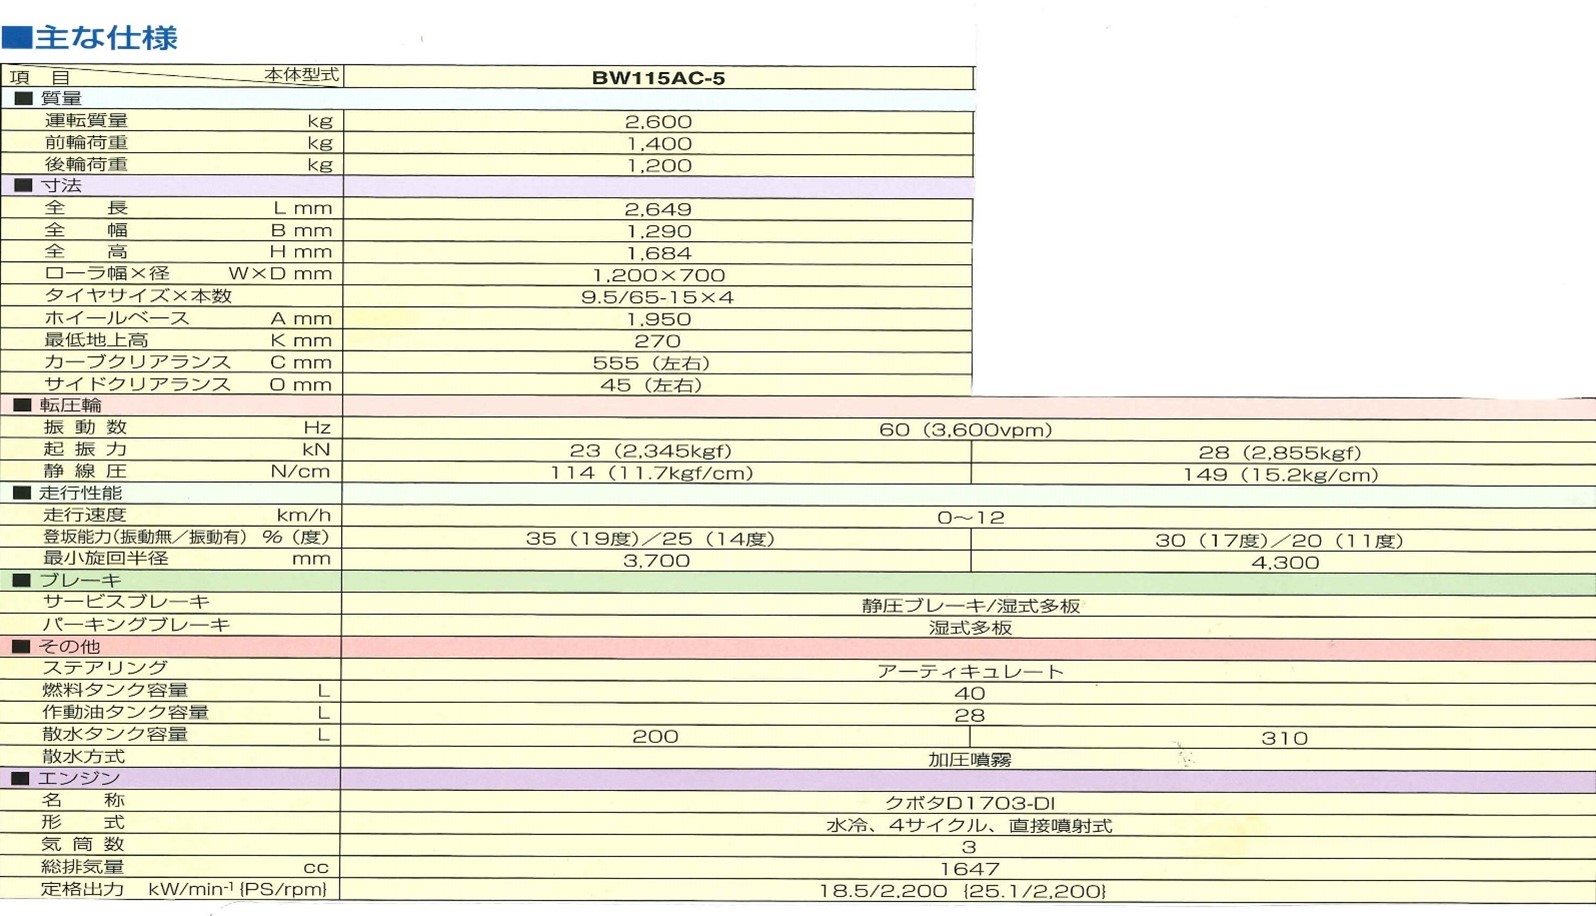Click rated output 18.5/2,200 {25.1/2,200}

962,892
